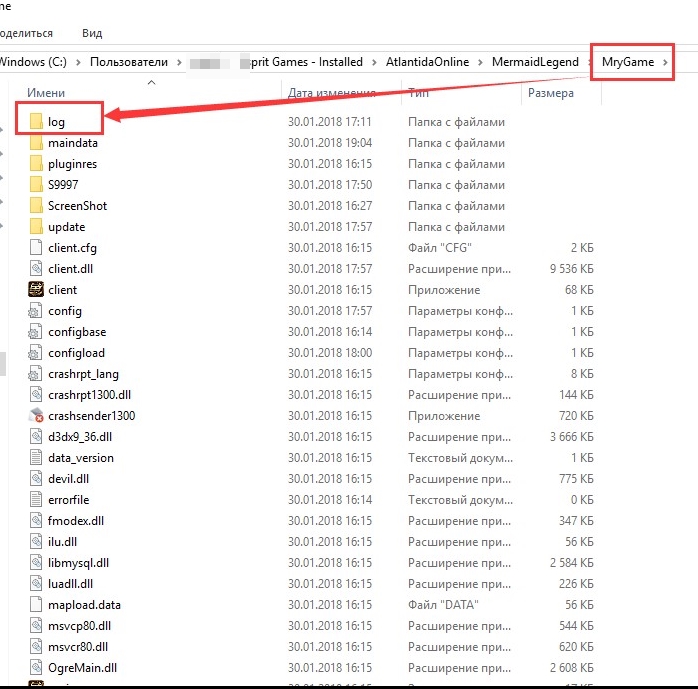Go to Пользователи in address bar
This screenshot has height=689, width=698.
coord(130,62)
